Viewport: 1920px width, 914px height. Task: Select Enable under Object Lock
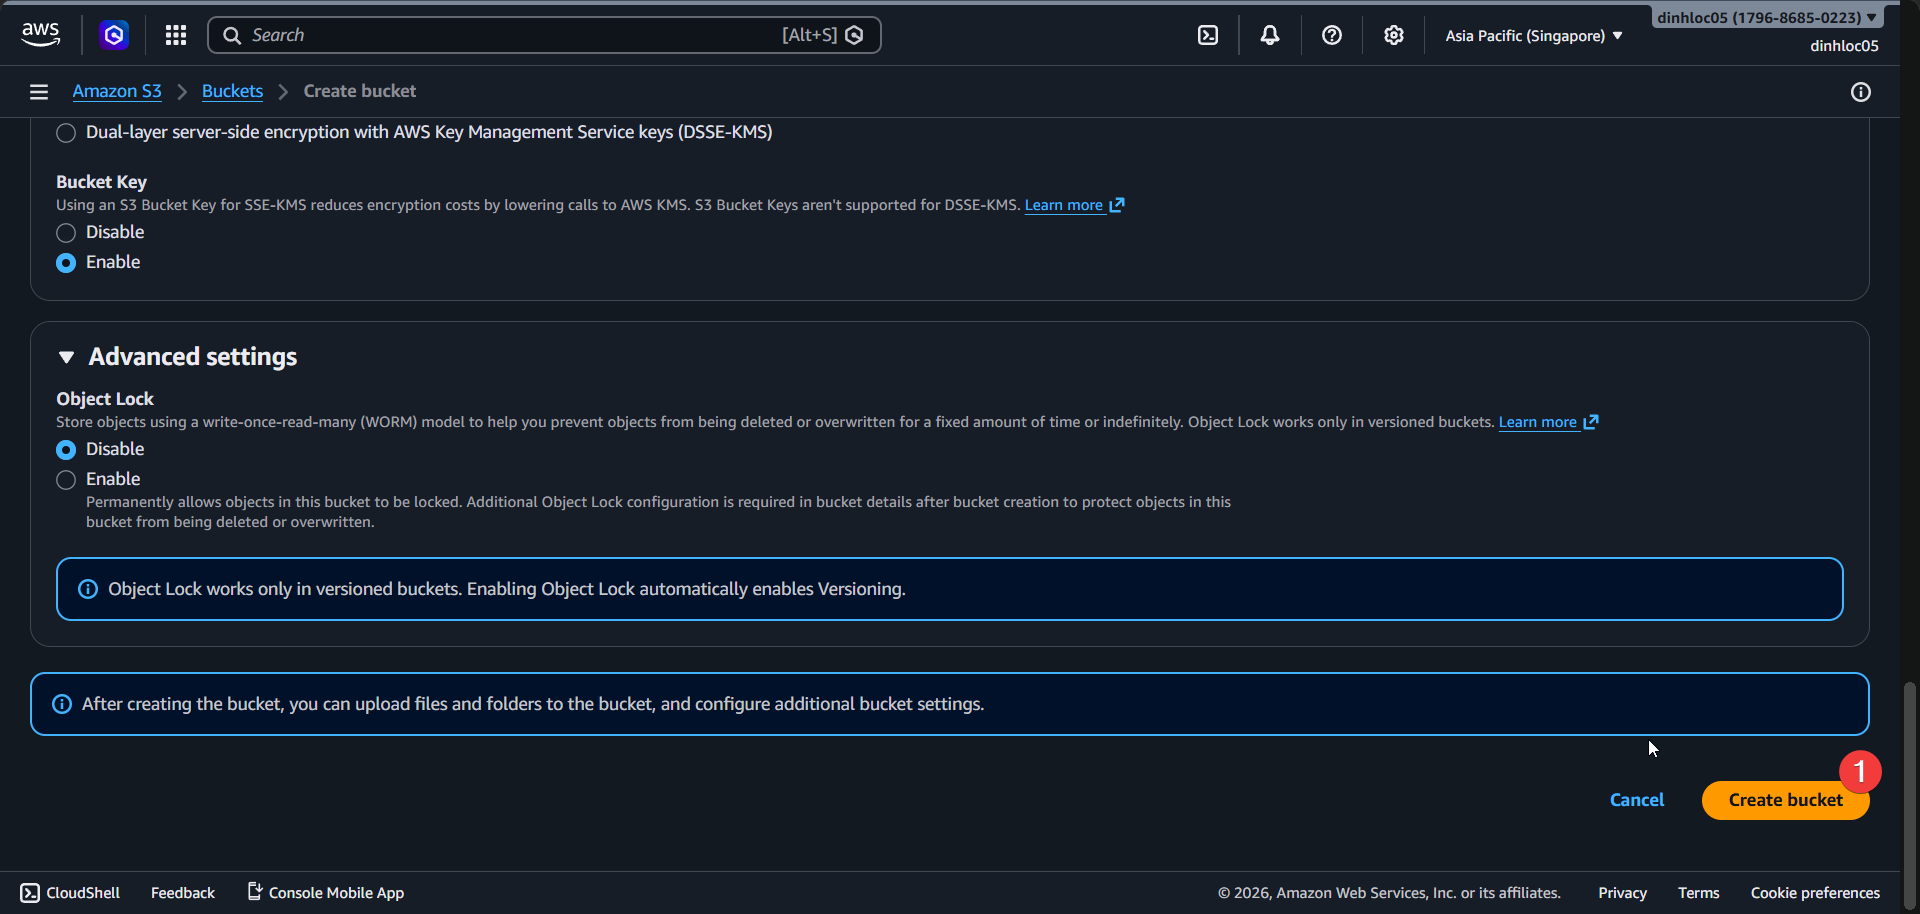66,480
